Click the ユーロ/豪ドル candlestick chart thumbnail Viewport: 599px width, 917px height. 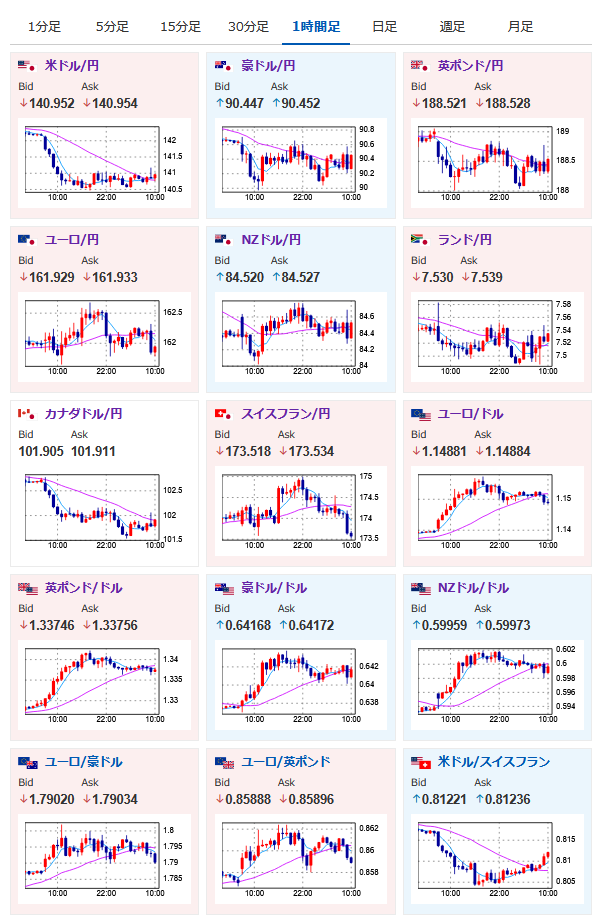coord(100,859)
